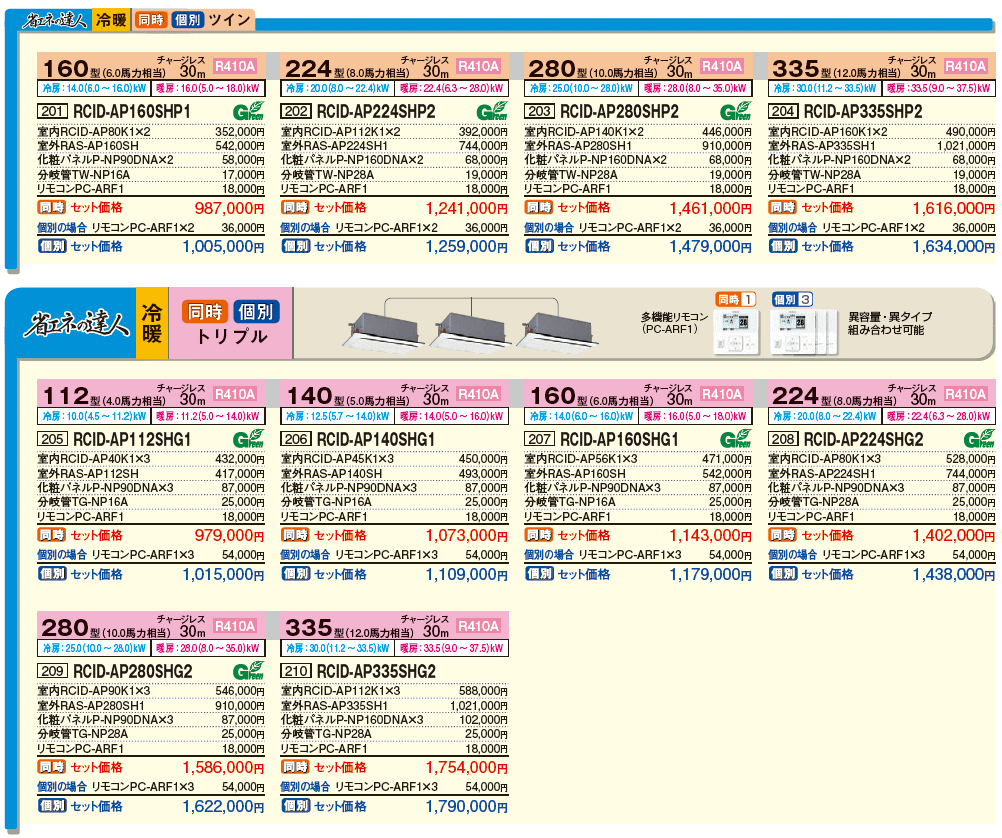Click the set price 1,073,000円
Image resolution: width=1002 pixels, height=838 pixels.
(466, 536)
